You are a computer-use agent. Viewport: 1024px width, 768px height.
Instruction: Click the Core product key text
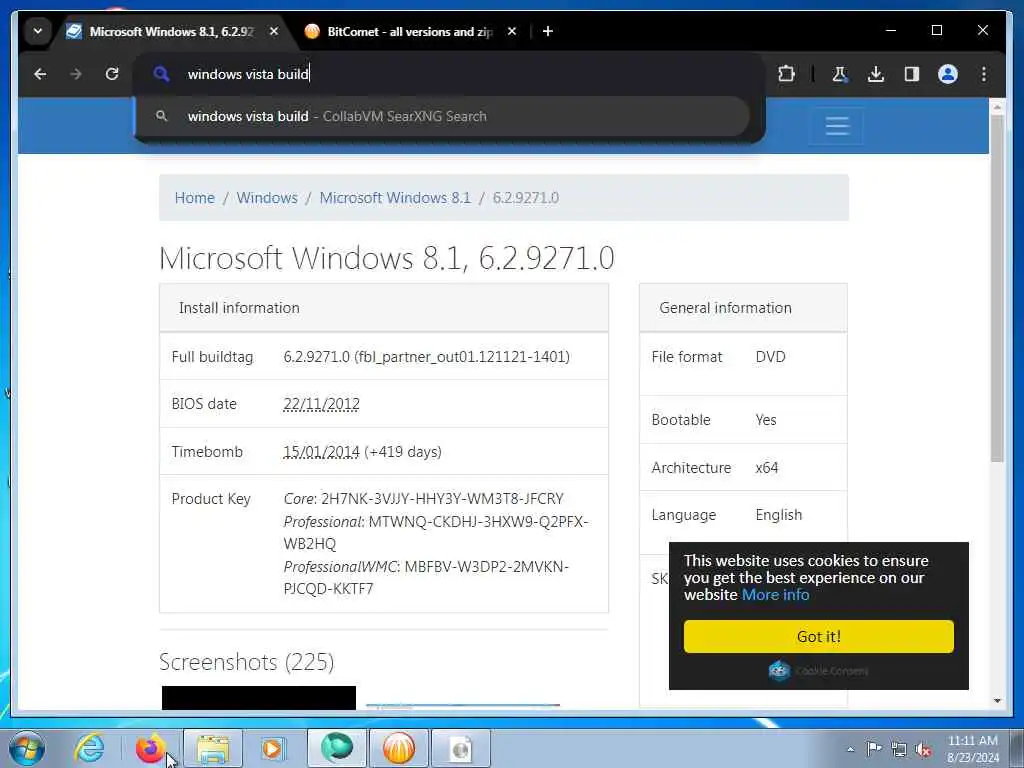pyautogui.click(x=423, y=498)
